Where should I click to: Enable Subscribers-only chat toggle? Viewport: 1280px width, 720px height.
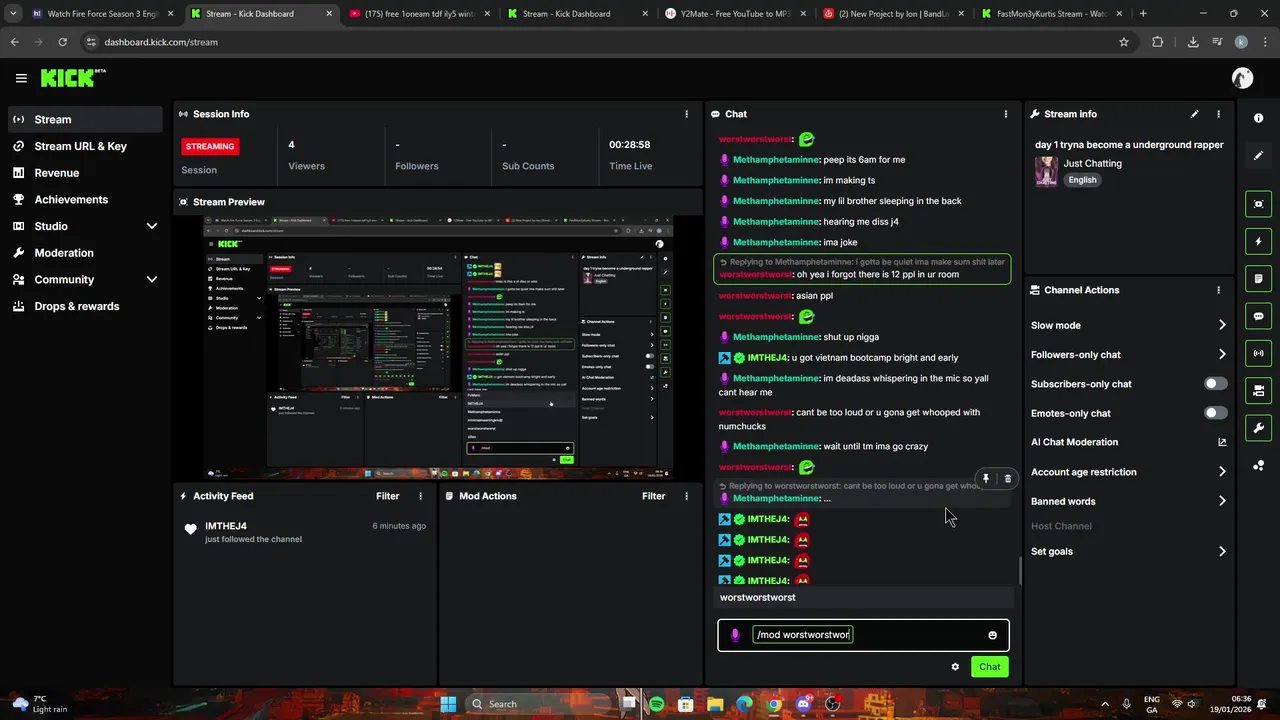click(x=1215, y=384)
